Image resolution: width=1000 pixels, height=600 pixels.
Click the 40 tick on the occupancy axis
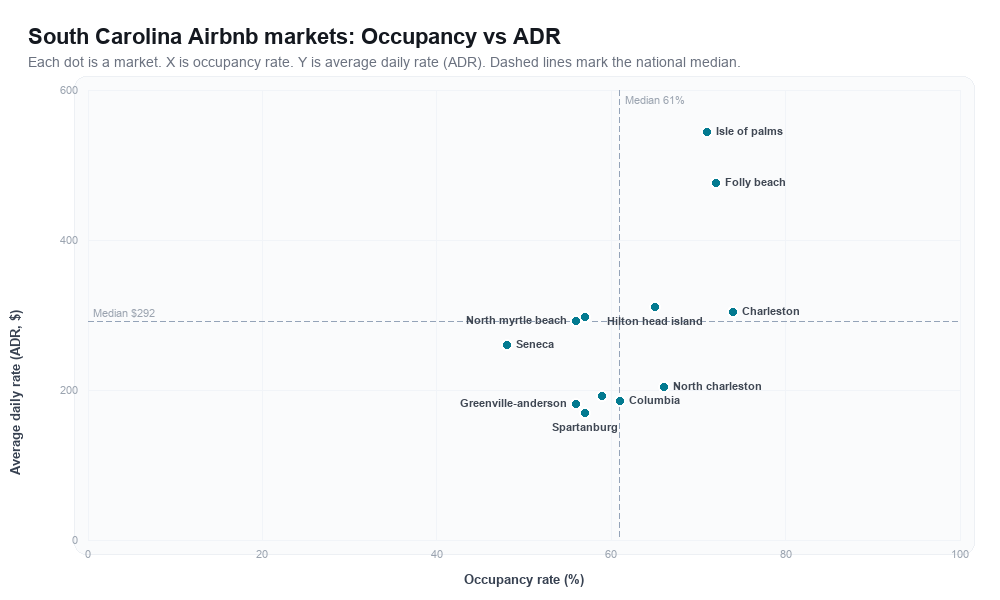(x=437, y=555)
